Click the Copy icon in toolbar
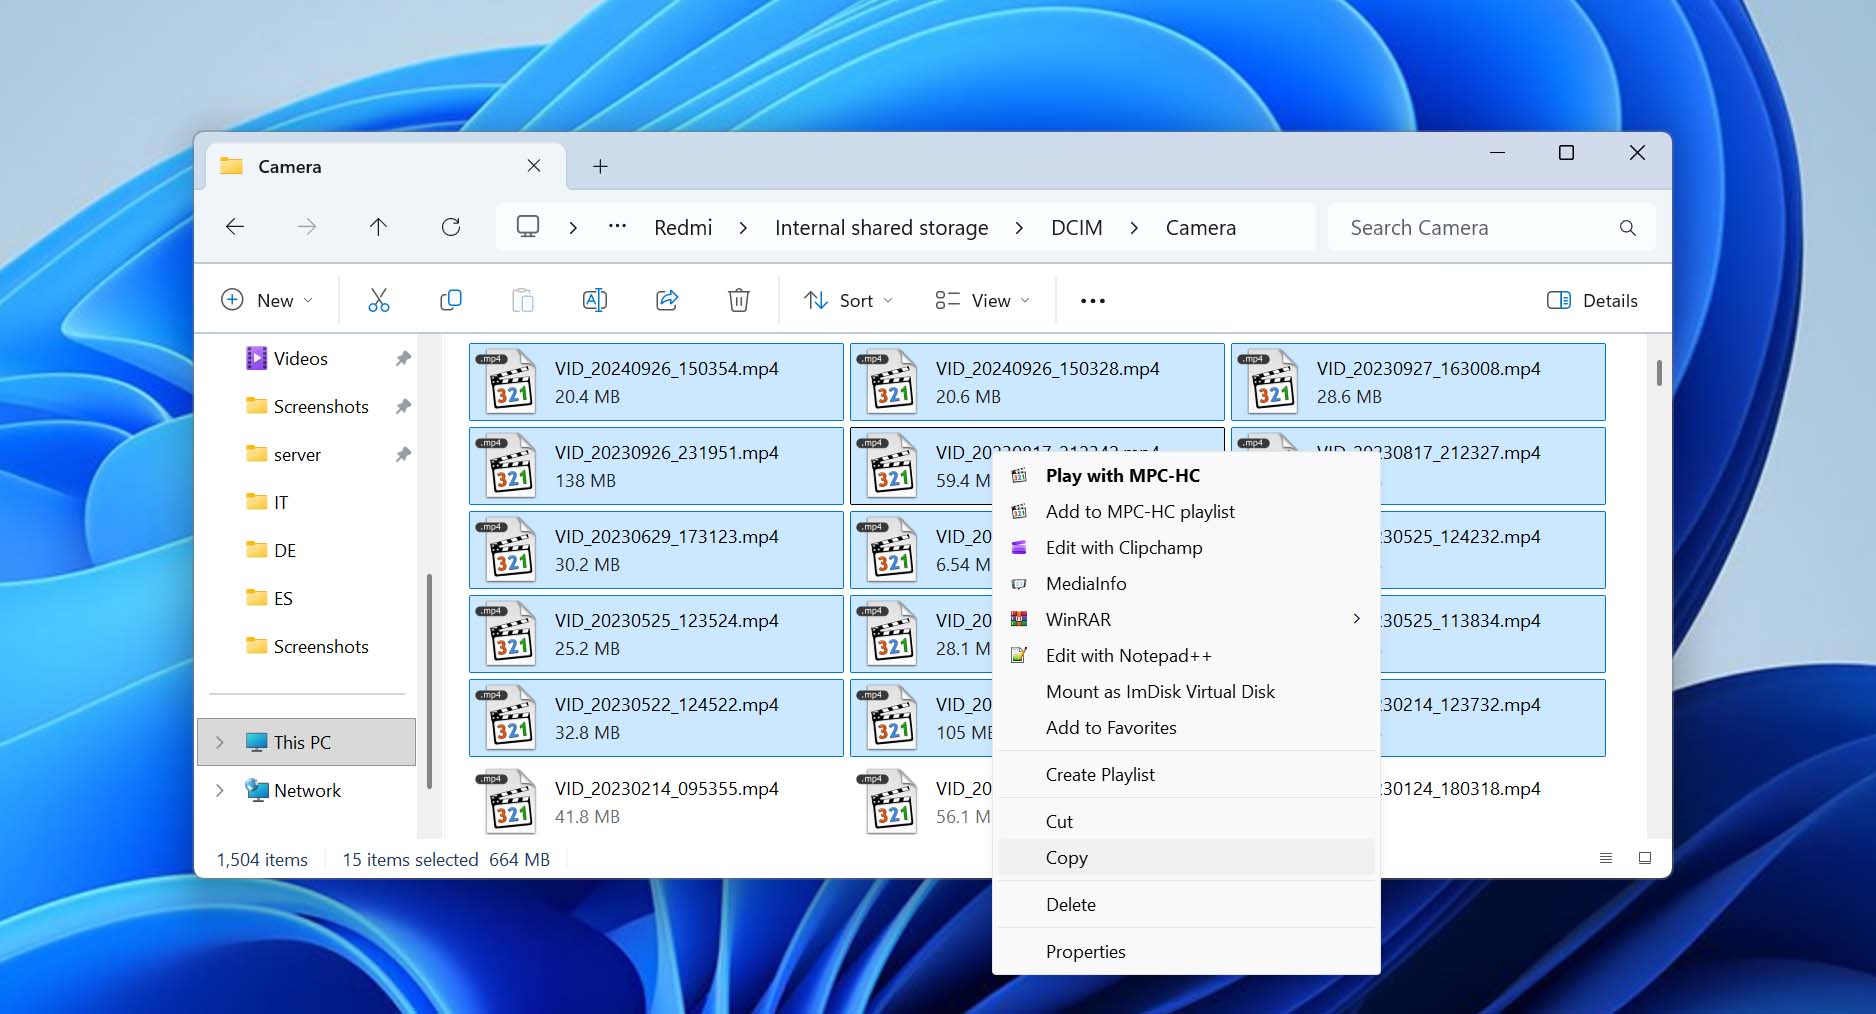Image resolution: width=1876 pixels, height=1014 pixels. (451, 300)
